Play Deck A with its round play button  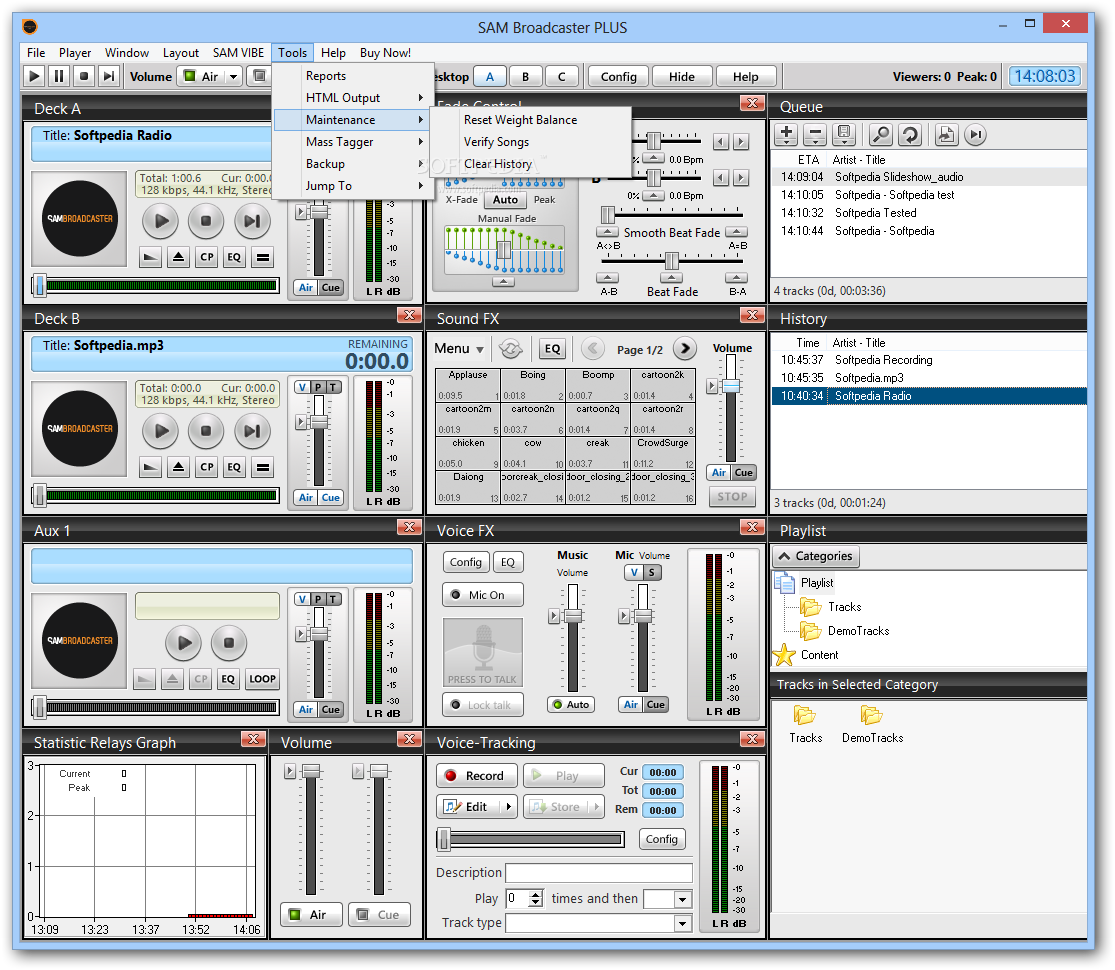pyautogui.click(x=161, y=221)
